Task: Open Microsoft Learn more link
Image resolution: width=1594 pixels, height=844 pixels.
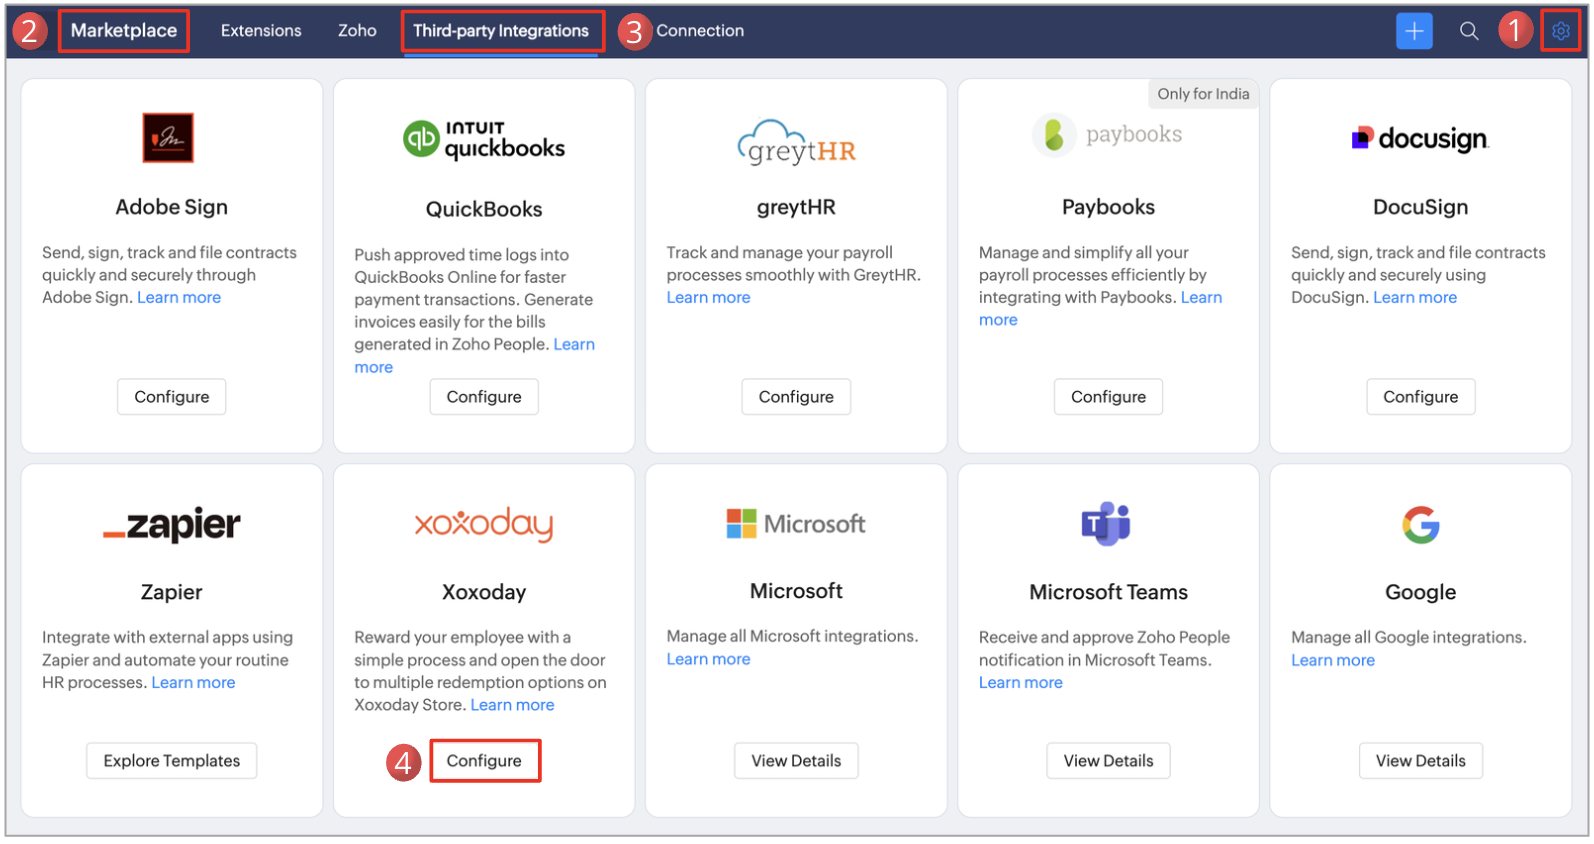Action: point(708,659)
